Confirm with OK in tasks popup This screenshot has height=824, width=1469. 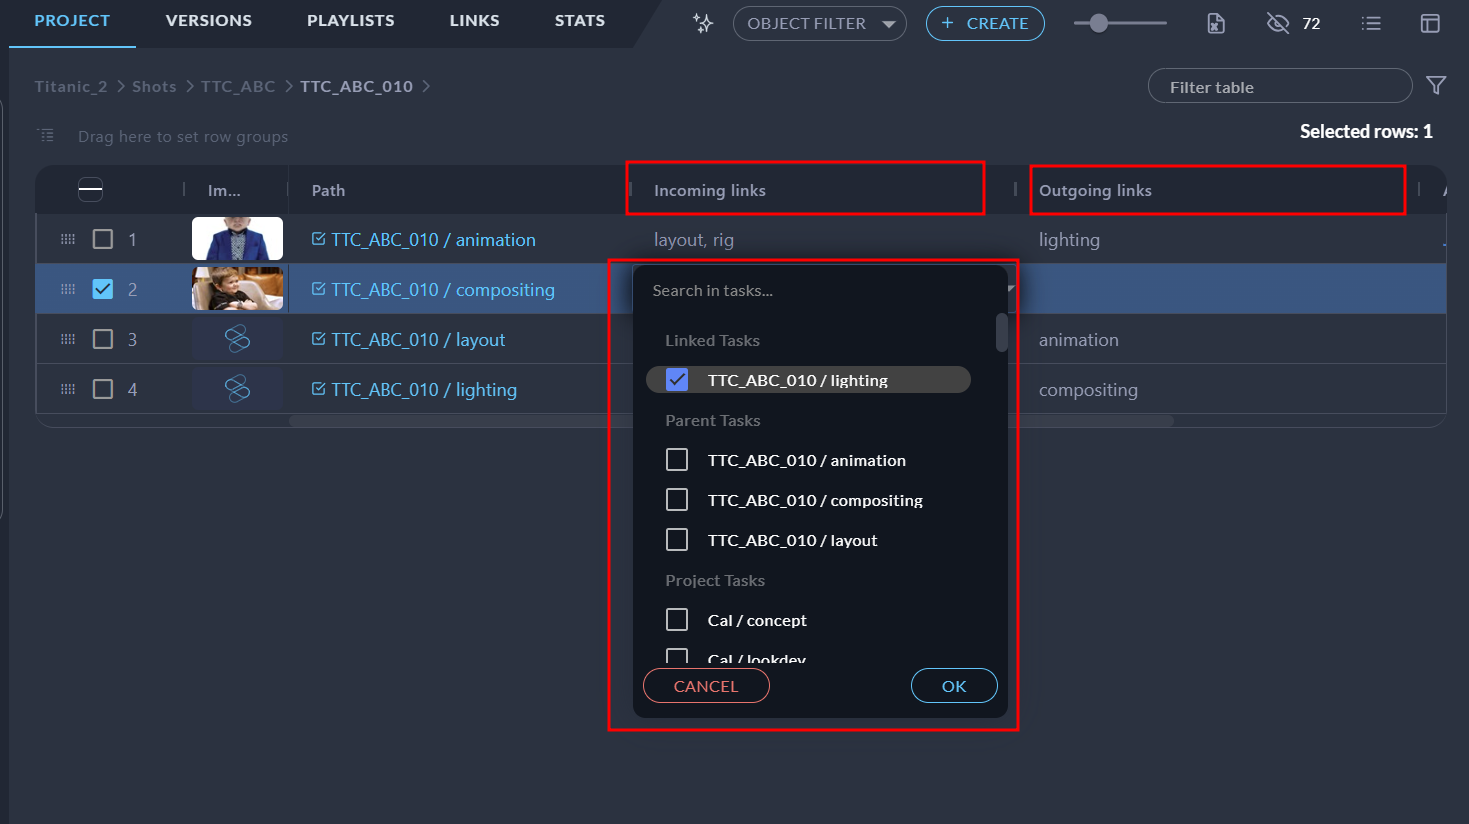click(954, 686)
